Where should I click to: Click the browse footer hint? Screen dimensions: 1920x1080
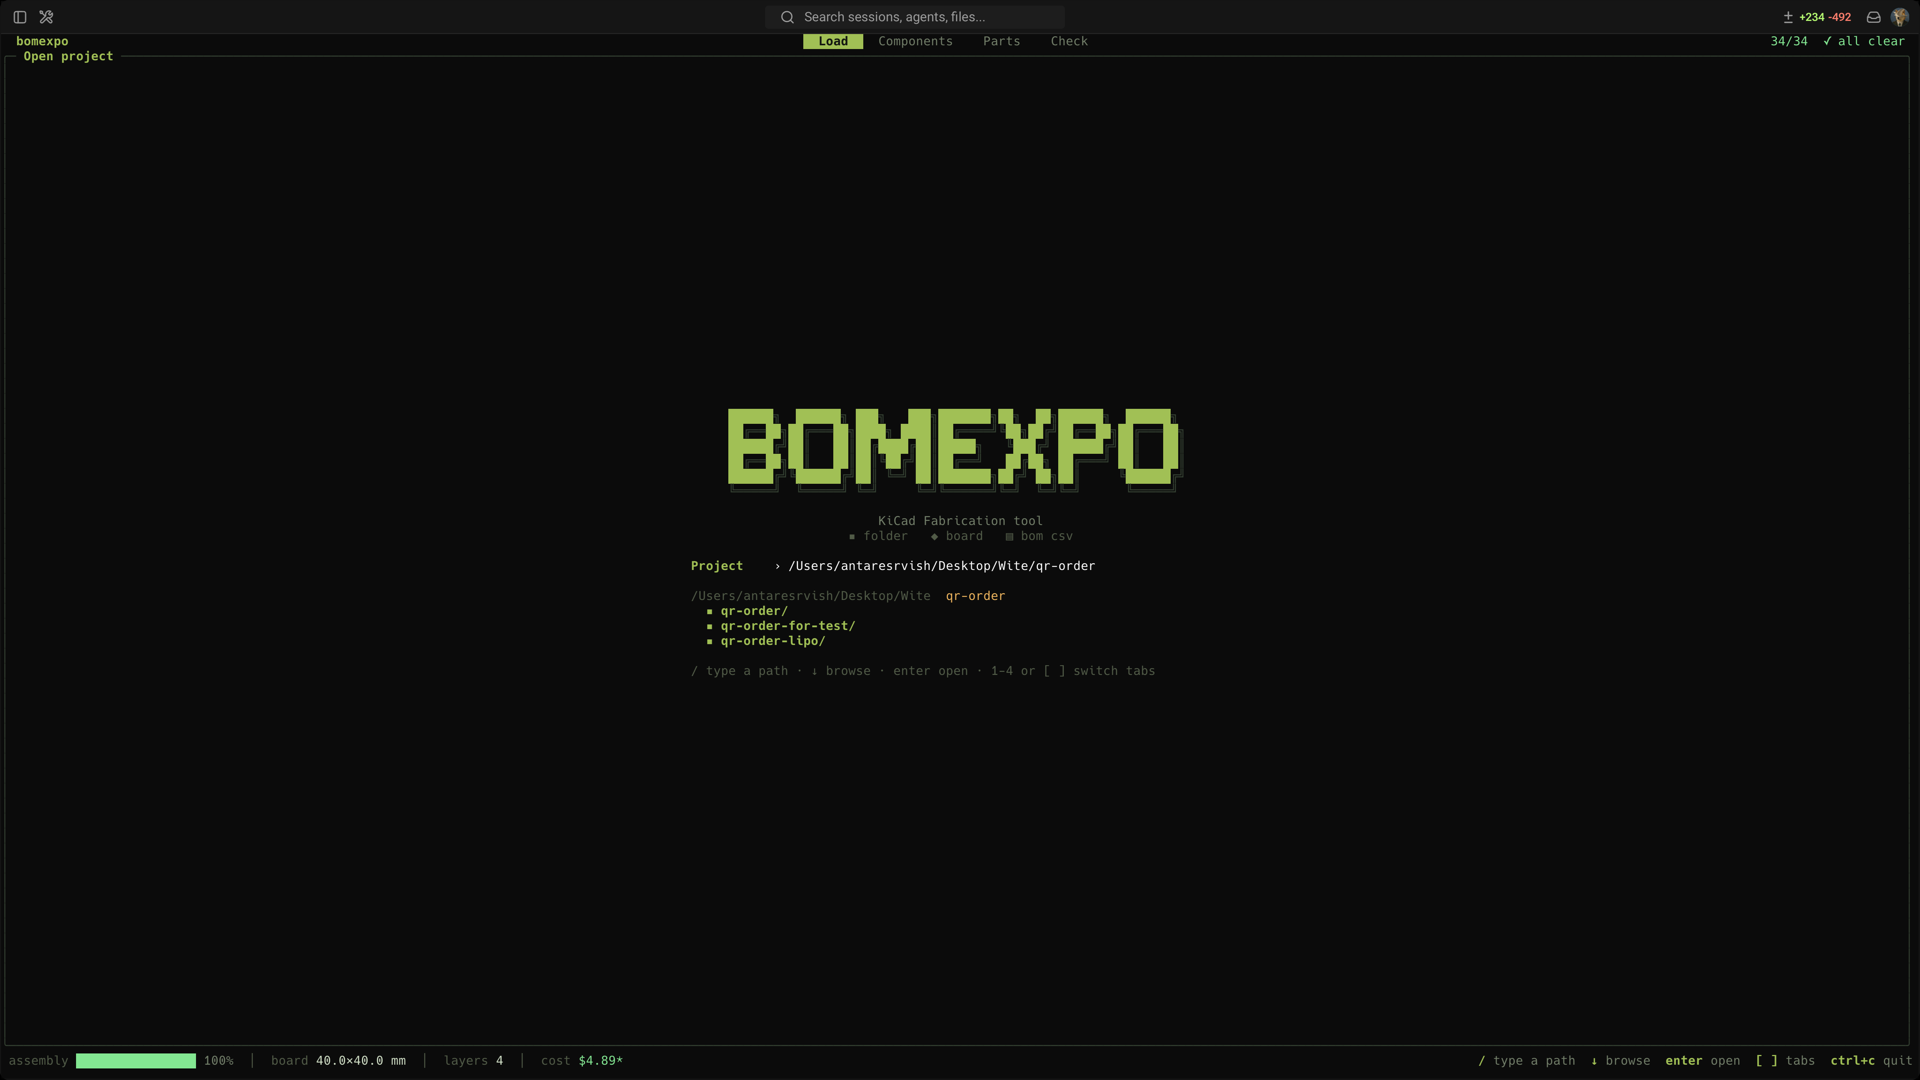coord(1620,1061)
